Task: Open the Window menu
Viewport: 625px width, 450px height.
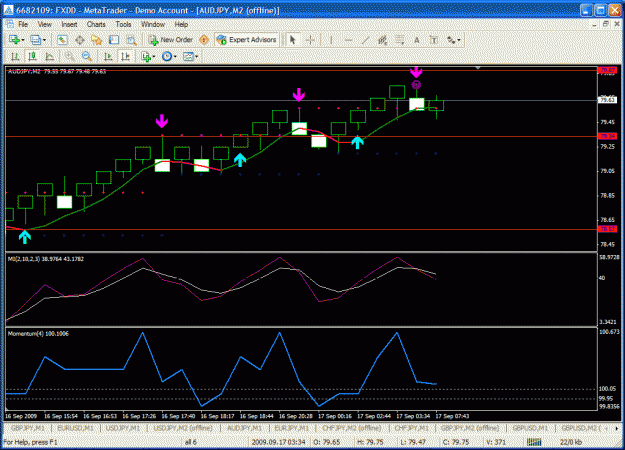Action: 153,24
